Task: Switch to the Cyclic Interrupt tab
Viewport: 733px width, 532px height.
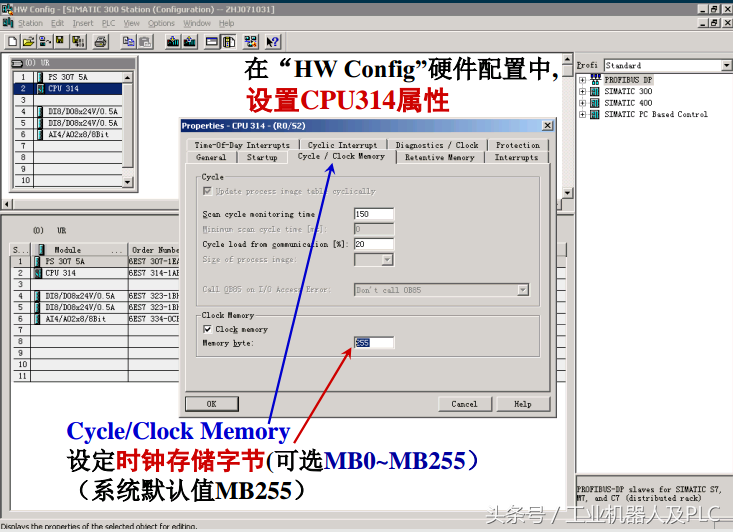Action: click(x=343, y=145)
